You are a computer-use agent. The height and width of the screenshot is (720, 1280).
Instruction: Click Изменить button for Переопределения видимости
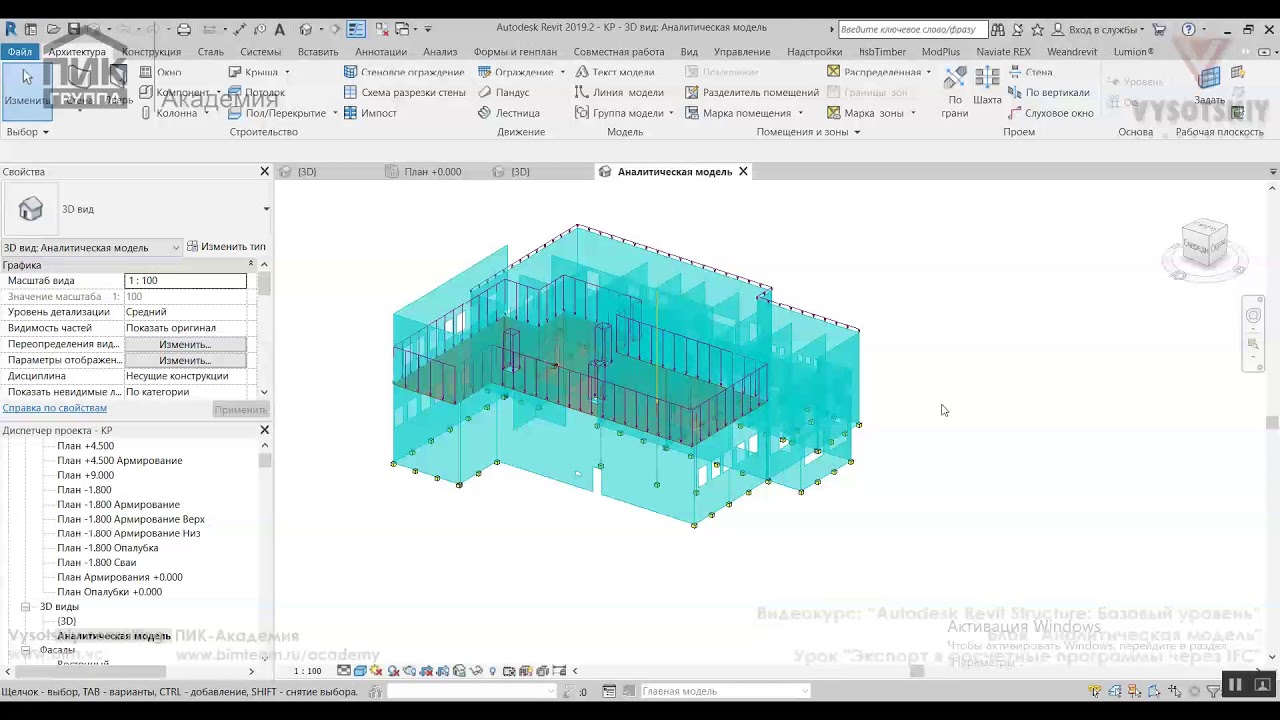(185, 344)
